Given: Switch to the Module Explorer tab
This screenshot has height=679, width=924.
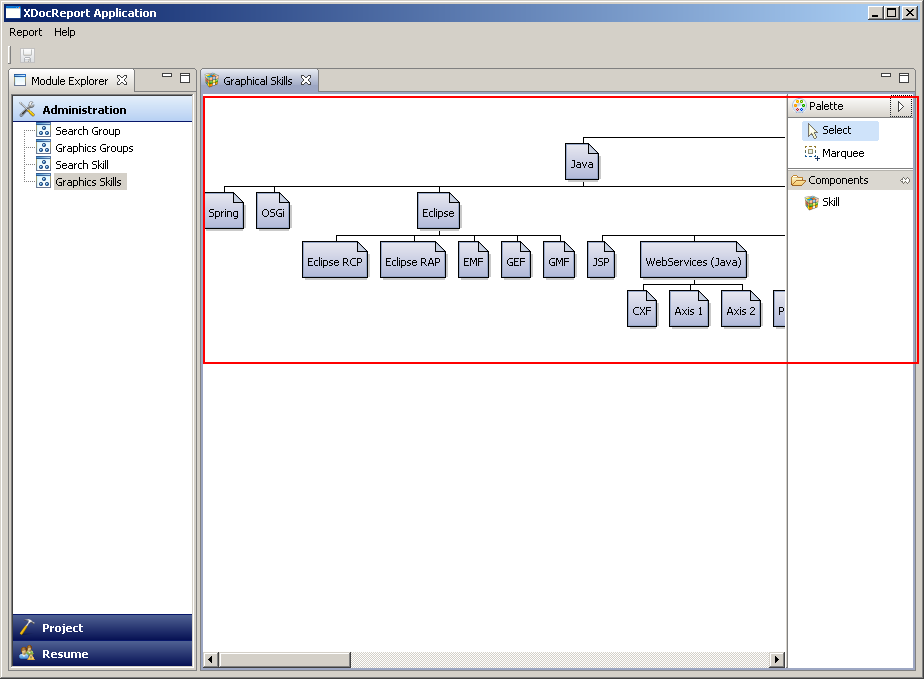Looking at the screenshot, I should 70,81.
